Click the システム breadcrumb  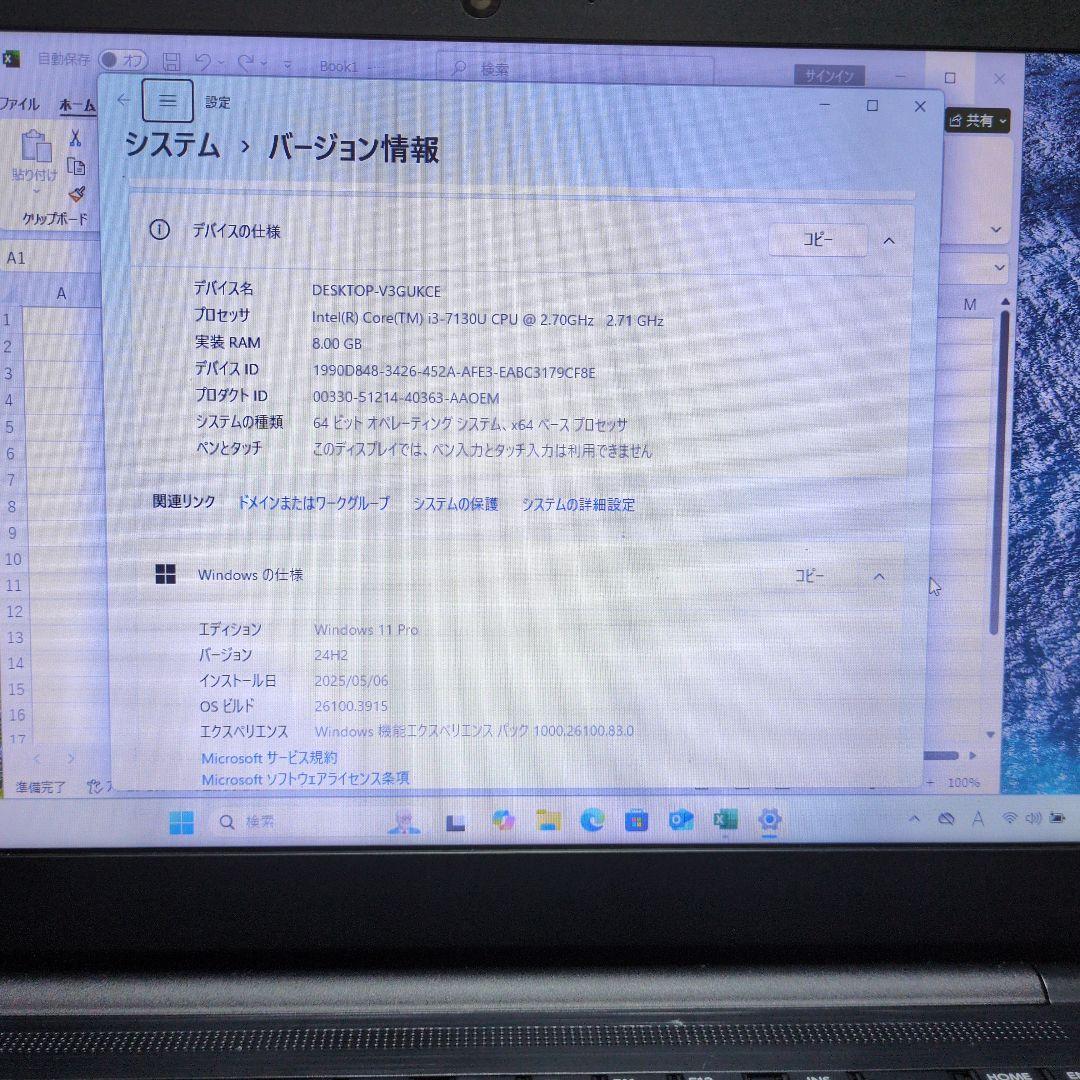pyautogui.click(x=172, y=146)
